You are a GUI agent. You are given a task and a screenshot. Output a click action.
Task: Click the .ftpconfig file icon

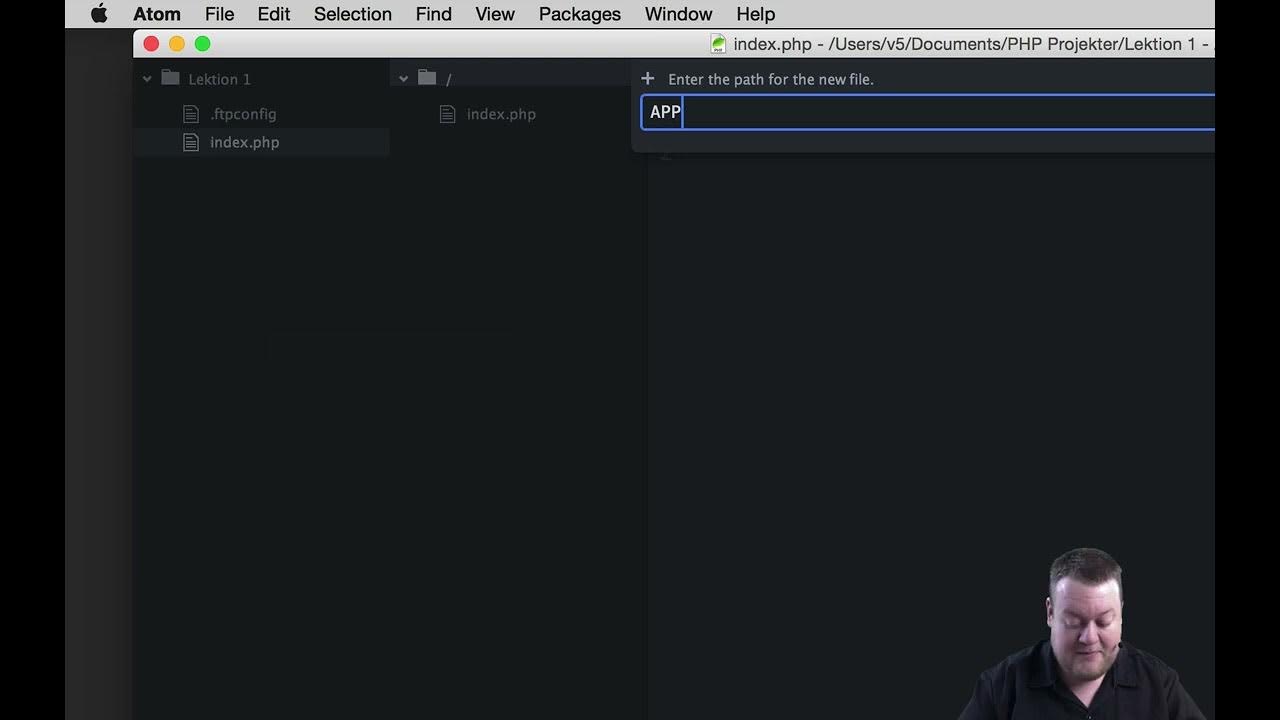point(191,114)
